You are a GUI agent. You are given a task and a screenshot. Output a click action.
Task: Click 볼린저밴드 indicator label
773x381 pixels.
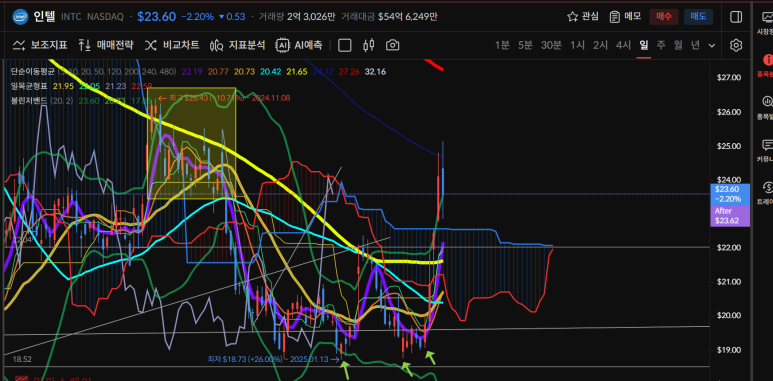point(29,101)
